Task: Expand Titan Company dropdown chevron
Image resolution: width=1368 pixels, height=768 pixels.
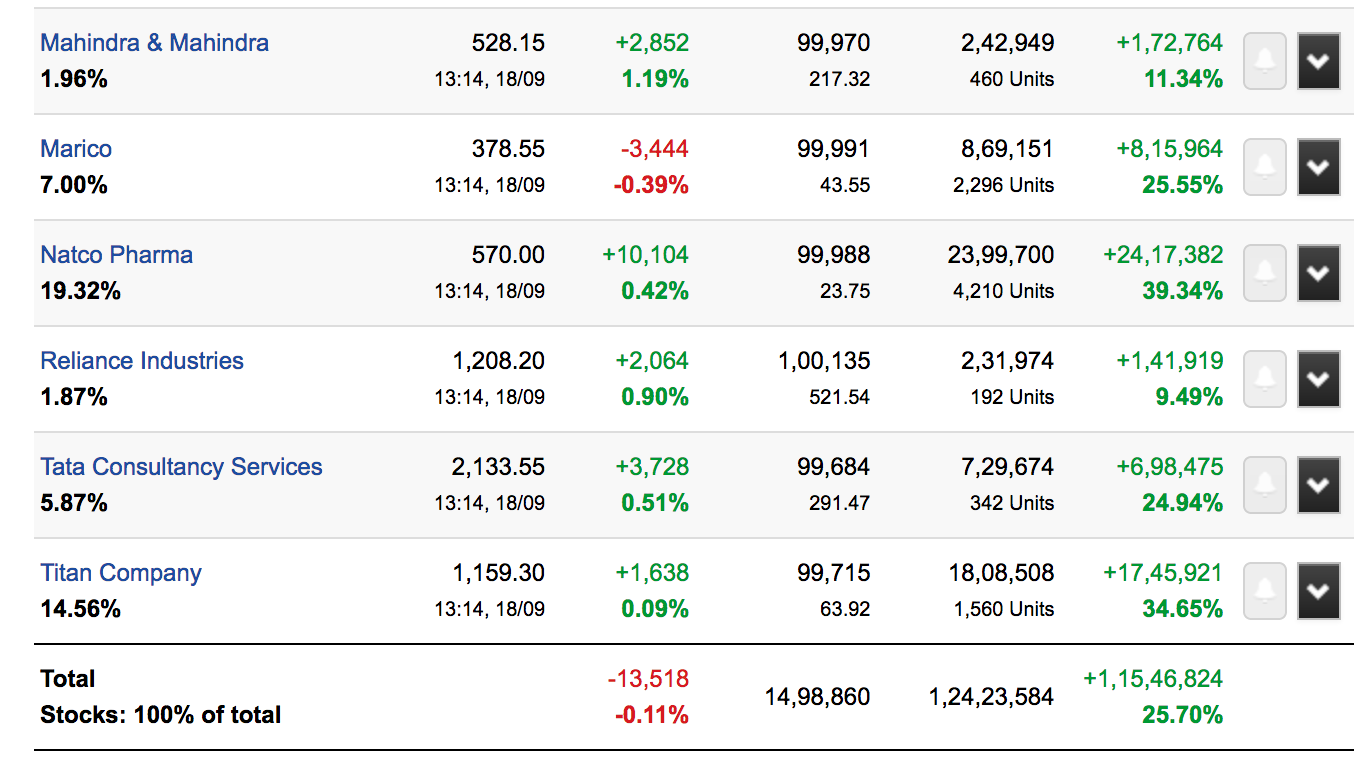Action: (1318, 591)
